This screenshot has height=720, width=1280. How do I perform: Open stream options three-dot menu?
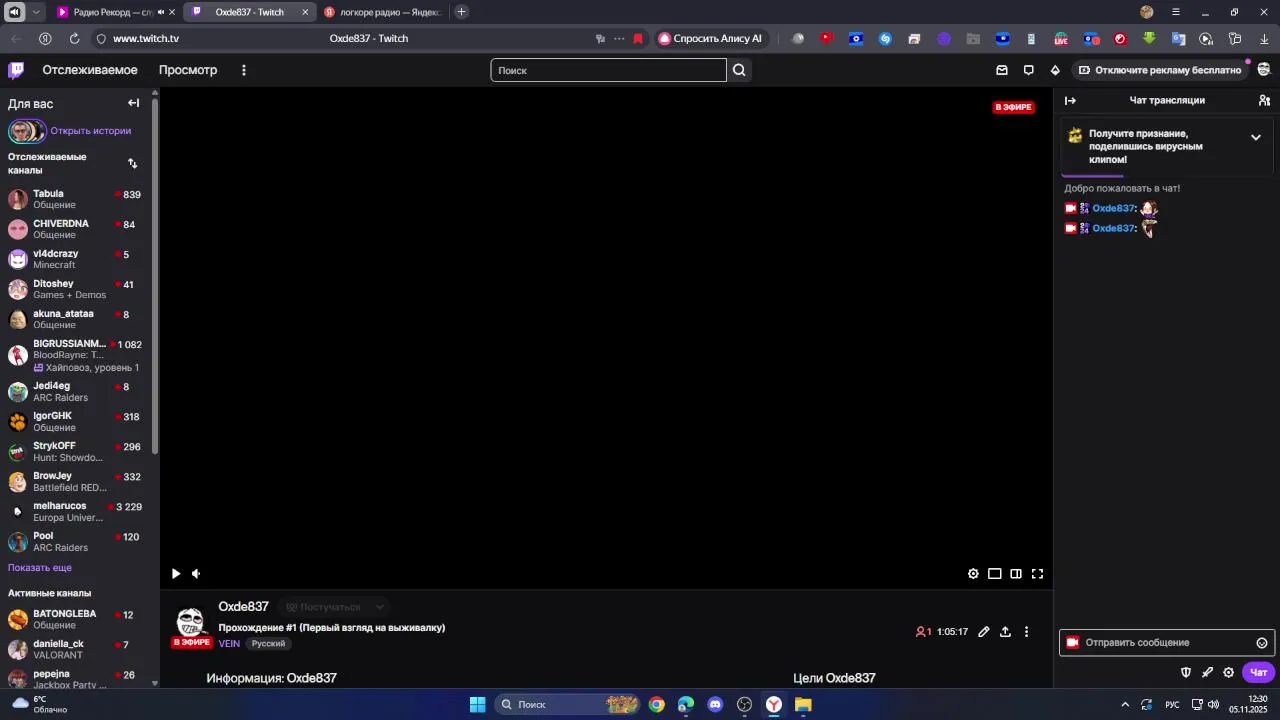pos(1026,632)
